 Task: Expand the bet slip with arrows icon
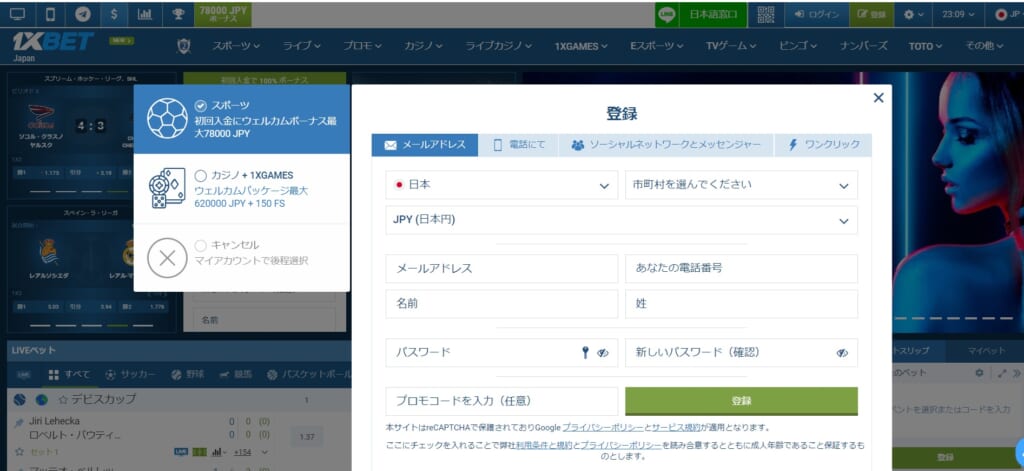coord(1001,373)
